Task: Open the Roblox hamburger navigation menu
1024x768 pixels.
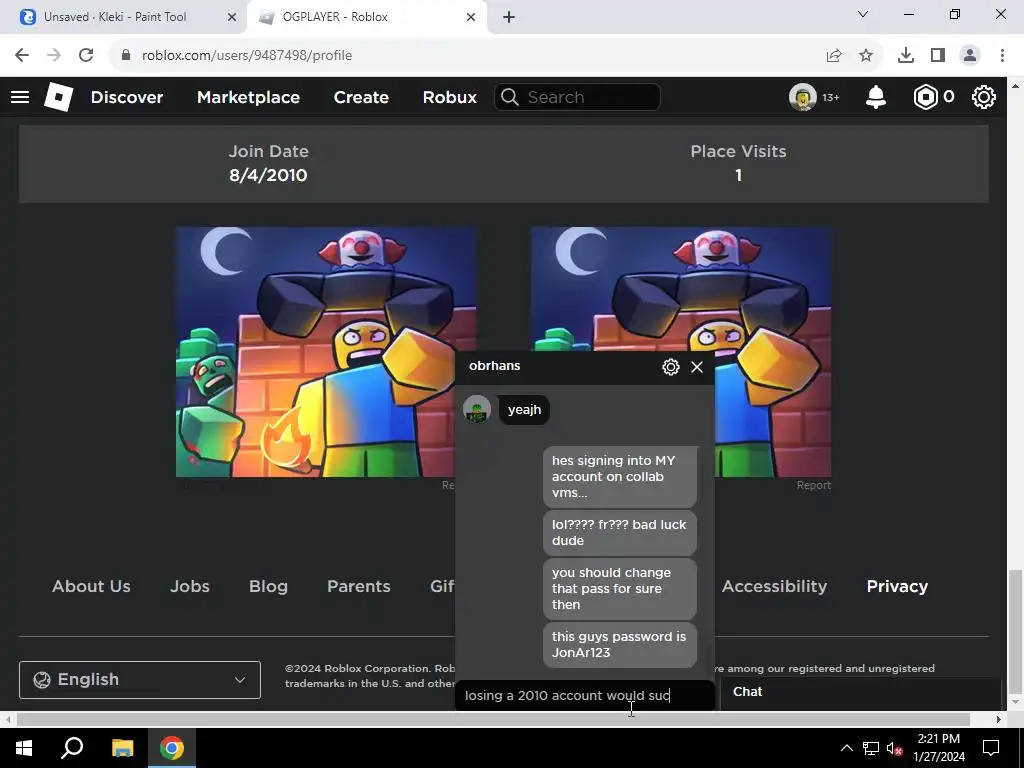Action: point(20,97)
